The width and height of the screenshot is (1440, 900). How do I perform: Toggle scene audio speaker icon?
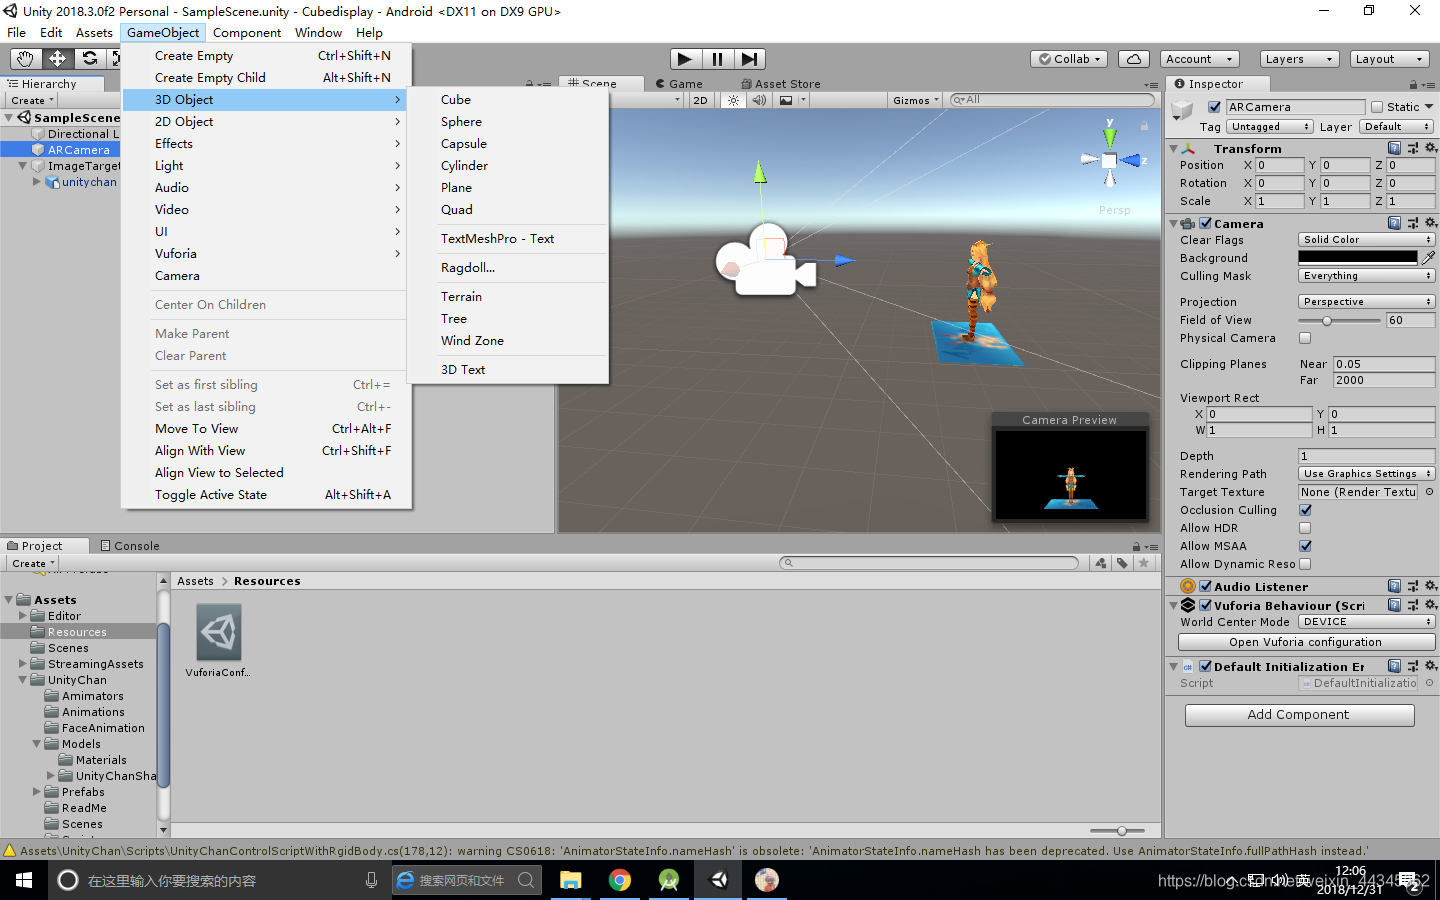759,100
